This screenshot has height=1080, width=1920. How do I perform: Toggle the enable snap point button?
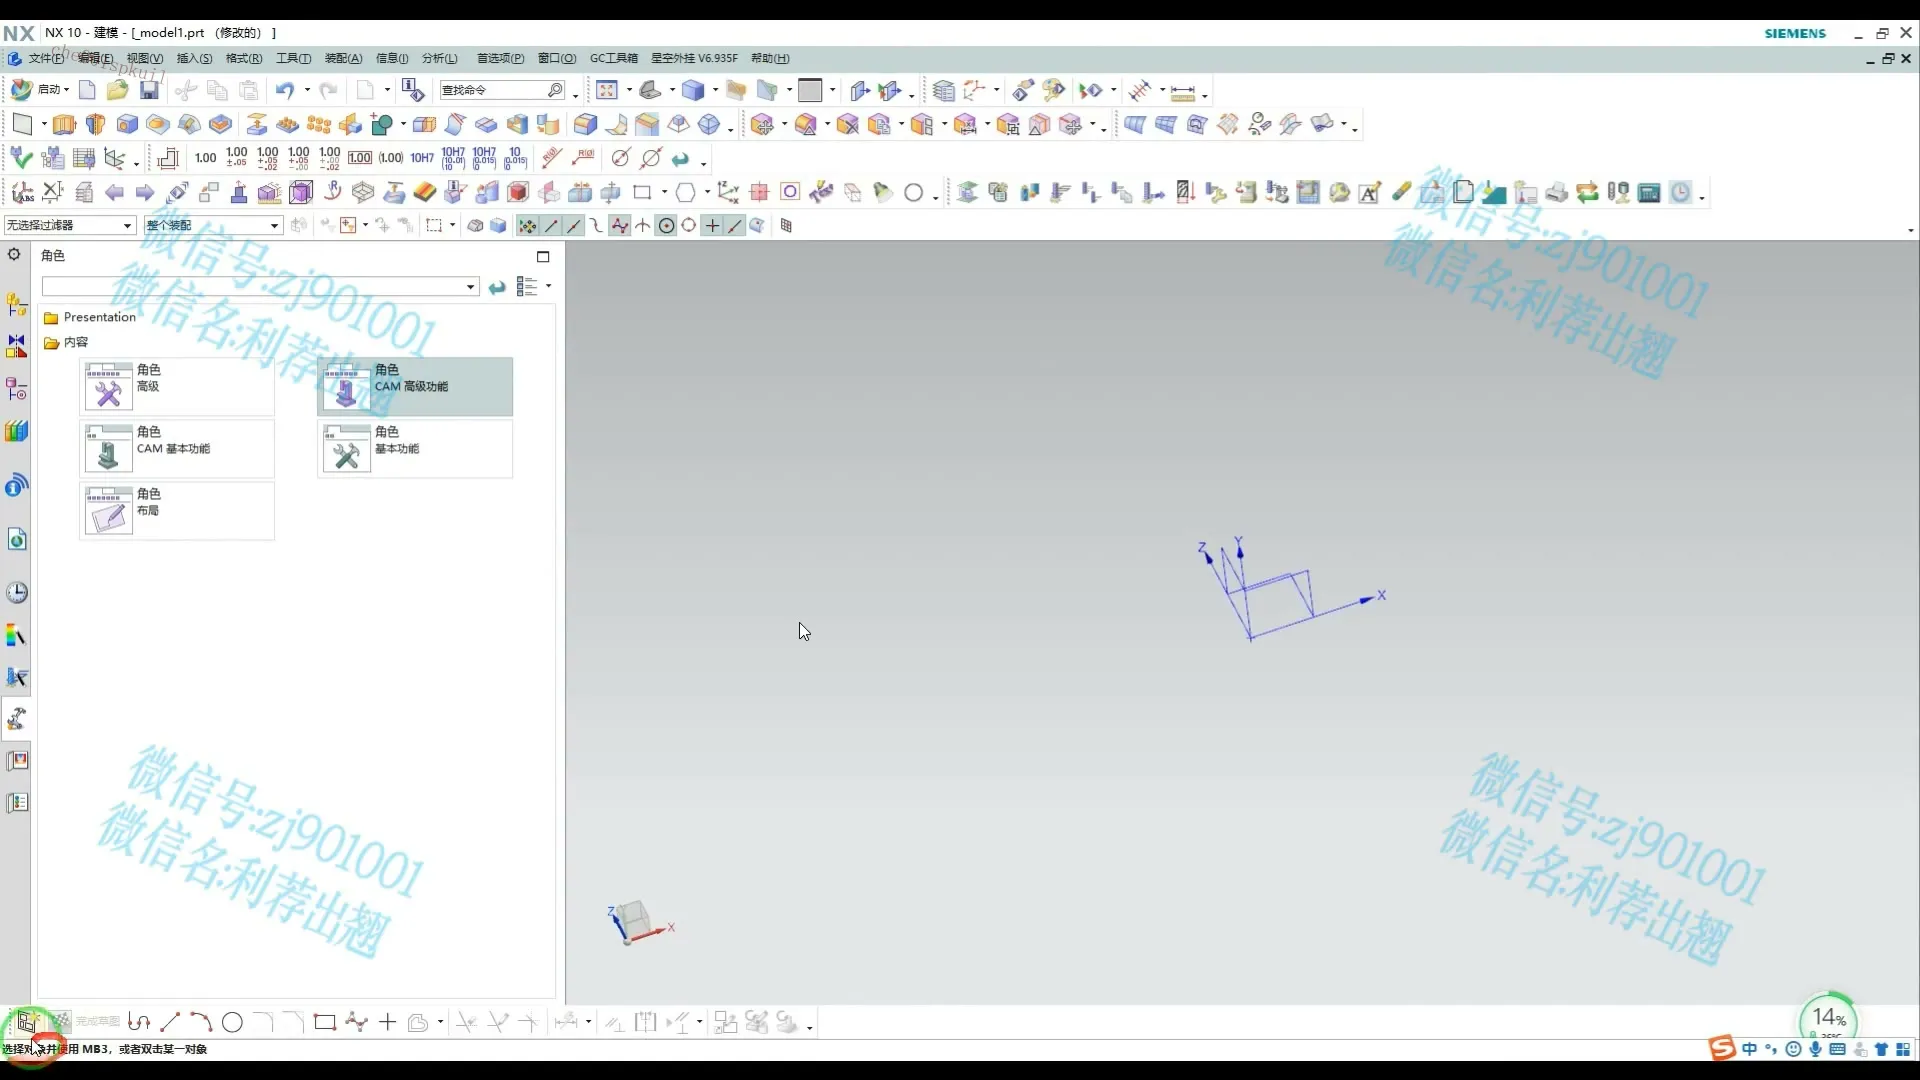tap(527, 226)
